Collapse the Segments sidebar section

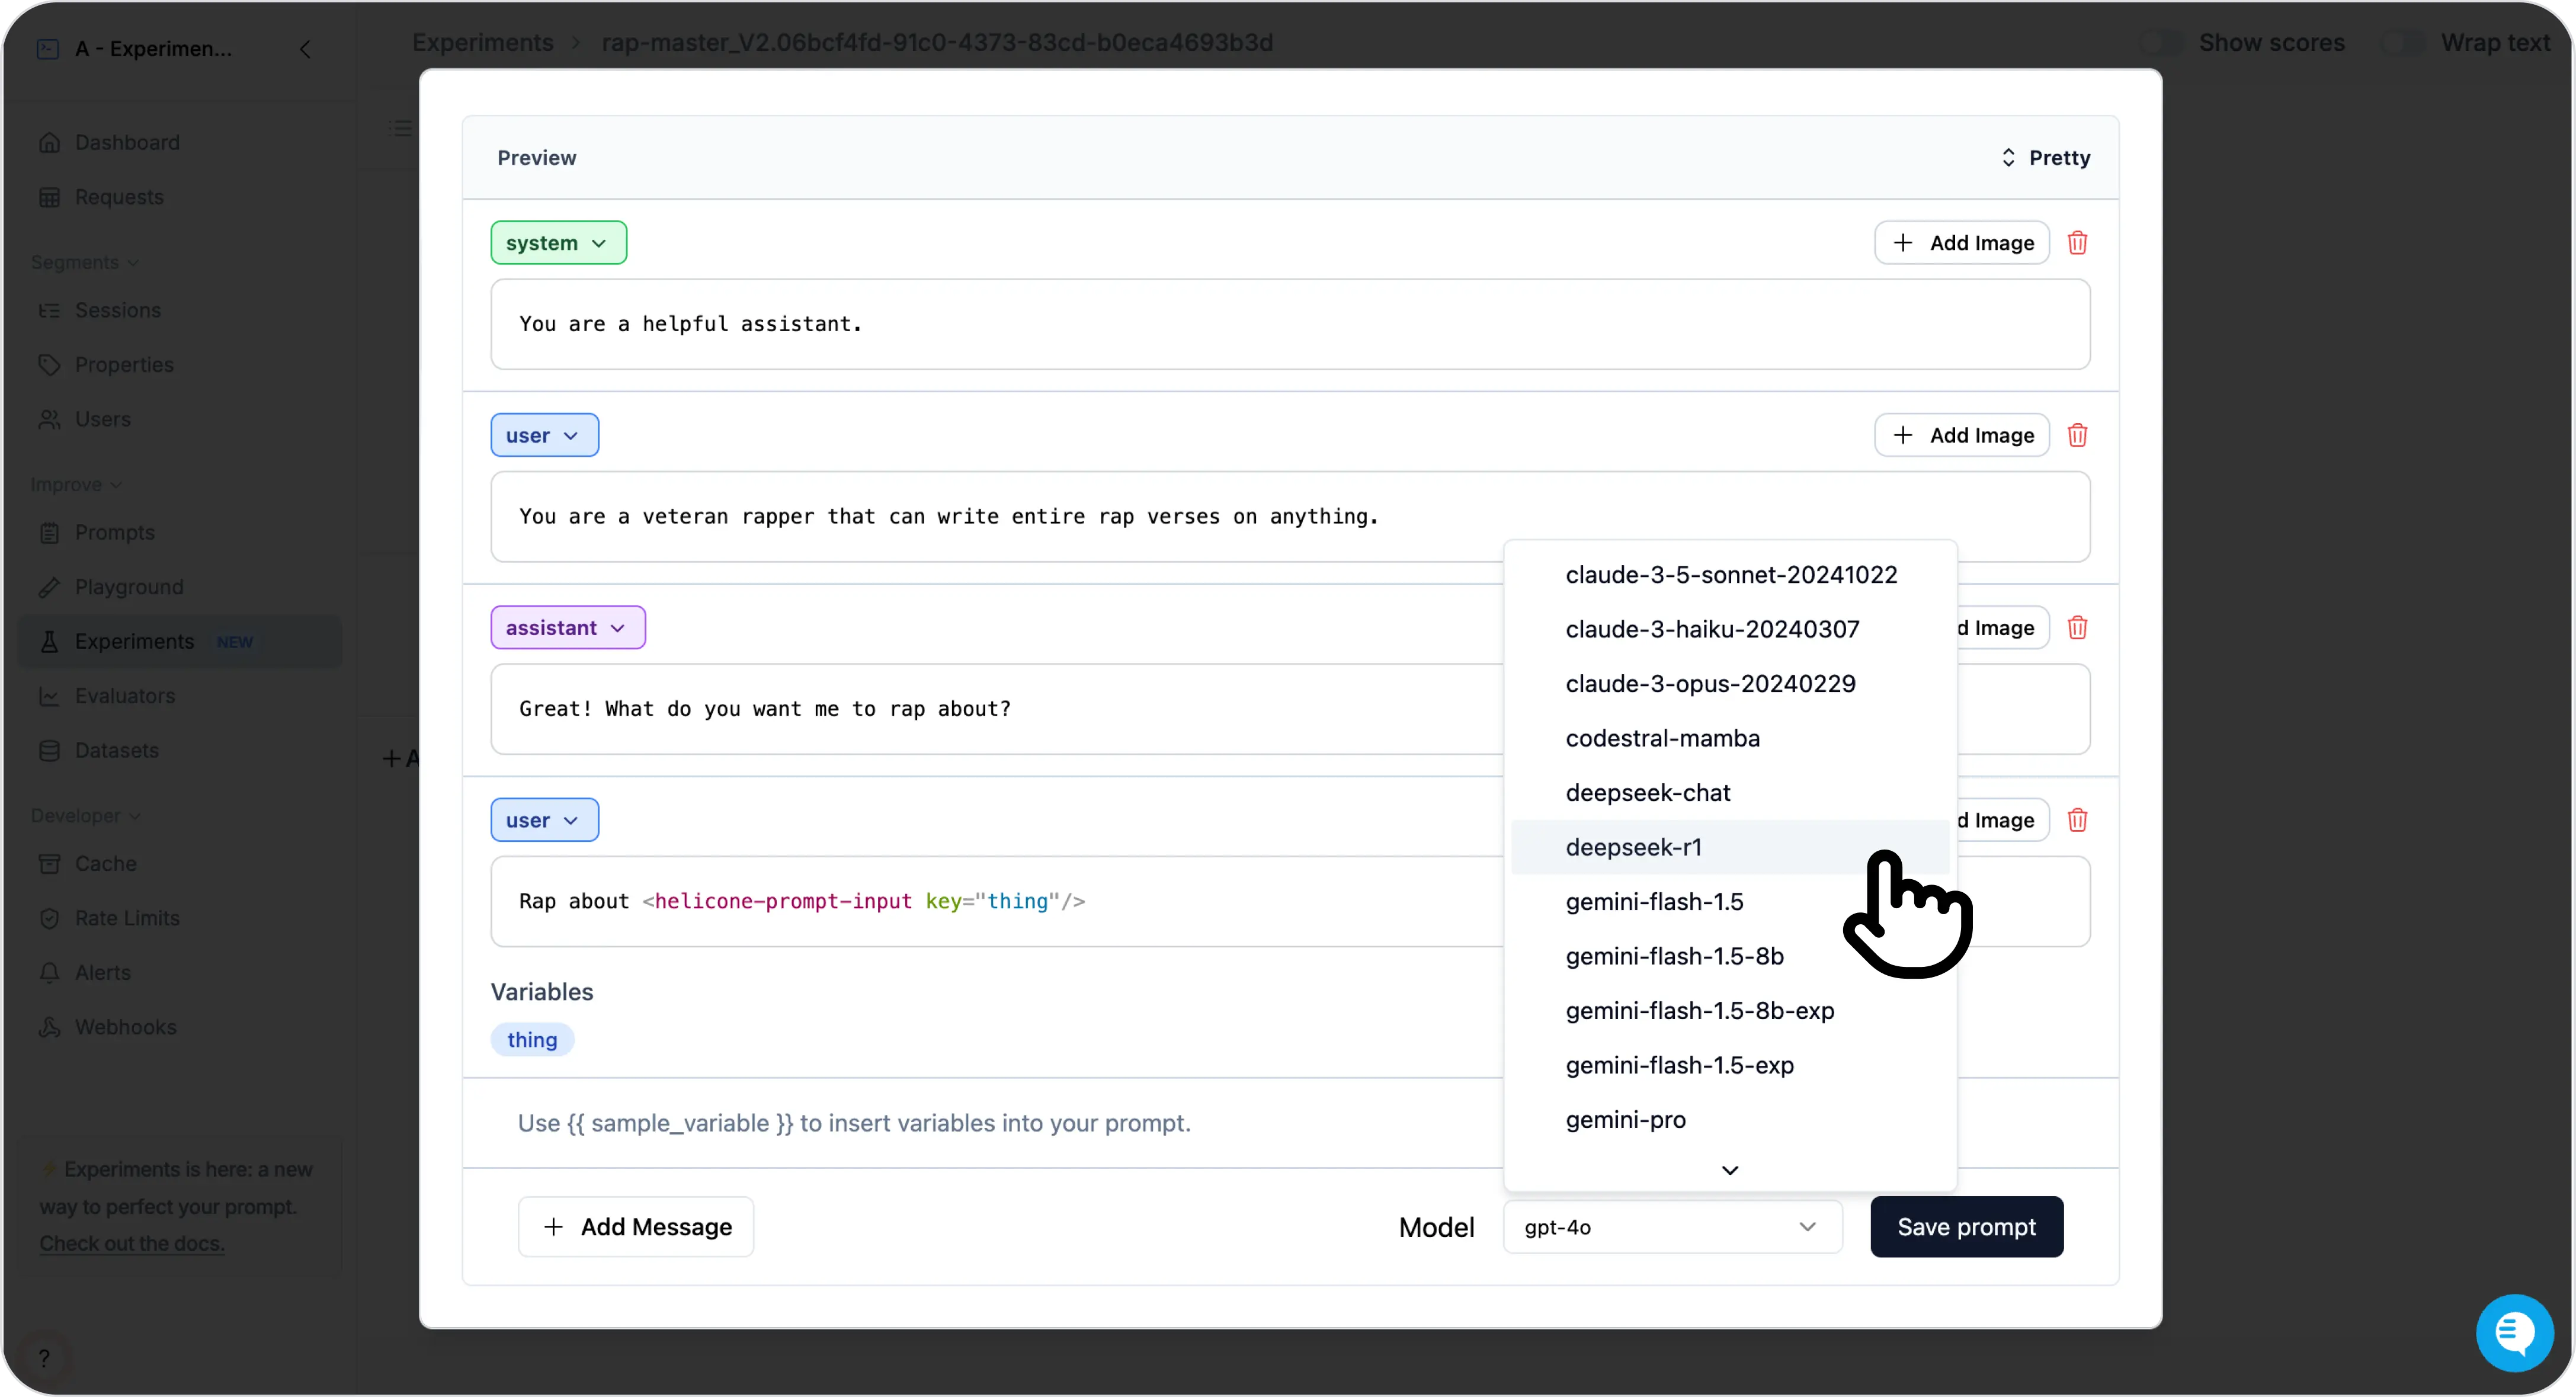click(85, 262)
